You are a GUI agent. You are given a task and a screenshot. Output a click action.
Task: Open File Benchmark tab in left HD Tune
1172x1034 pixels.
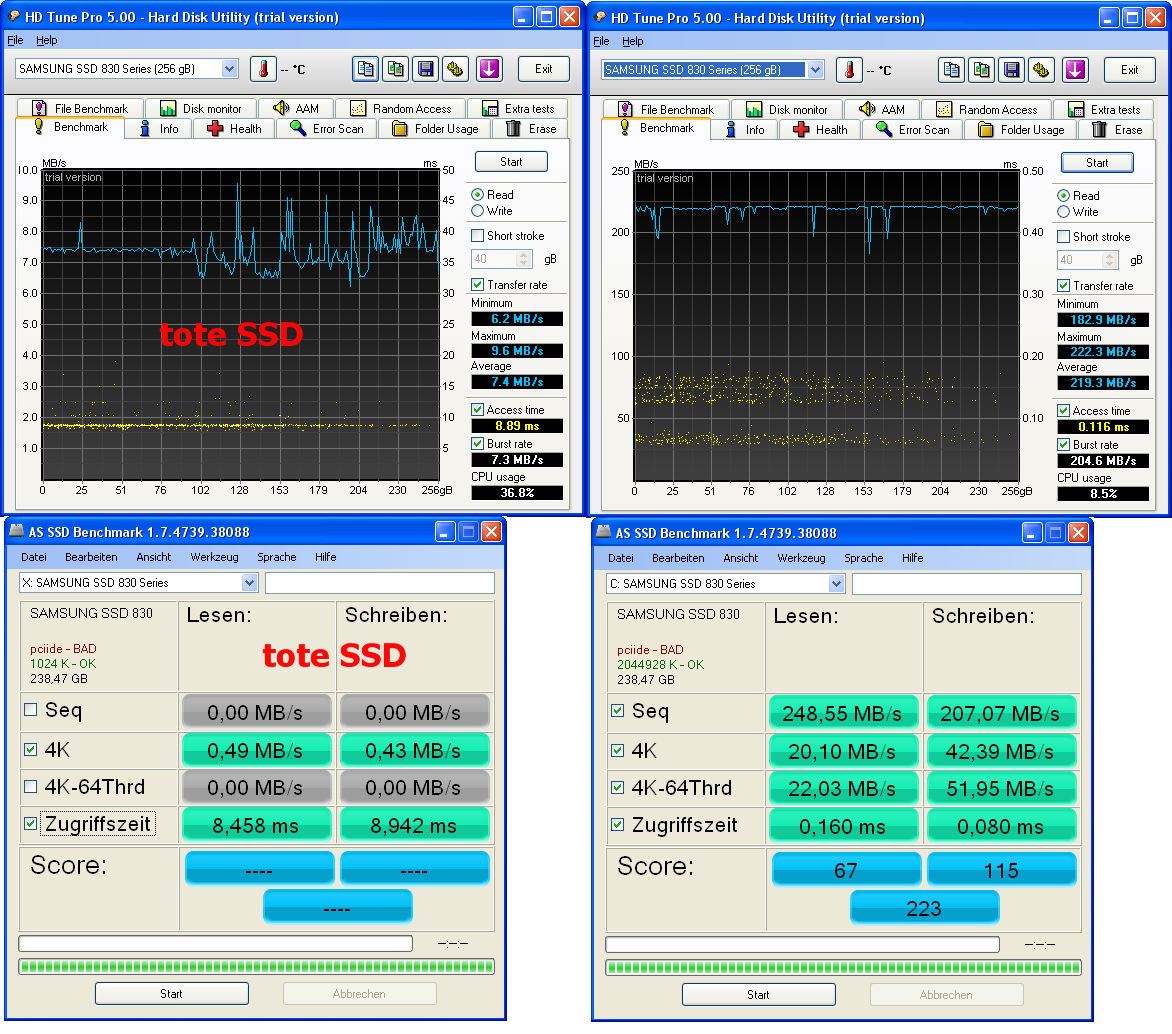pos(80,108)
